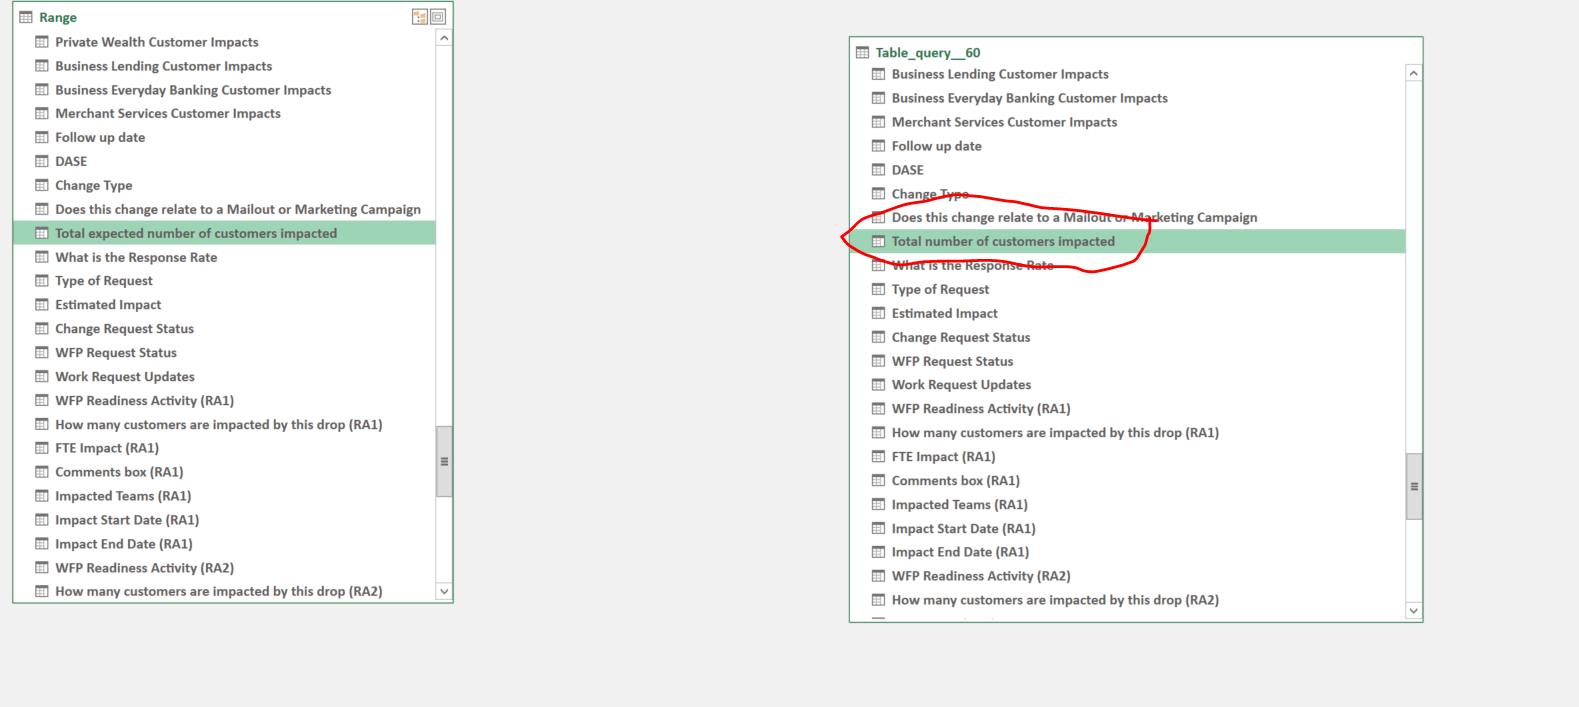This screenshot has width=1579, height=707.
Task: Click the column icon beside FTE Impact (RA1) in Range
Action: click(x=42, y=448)
